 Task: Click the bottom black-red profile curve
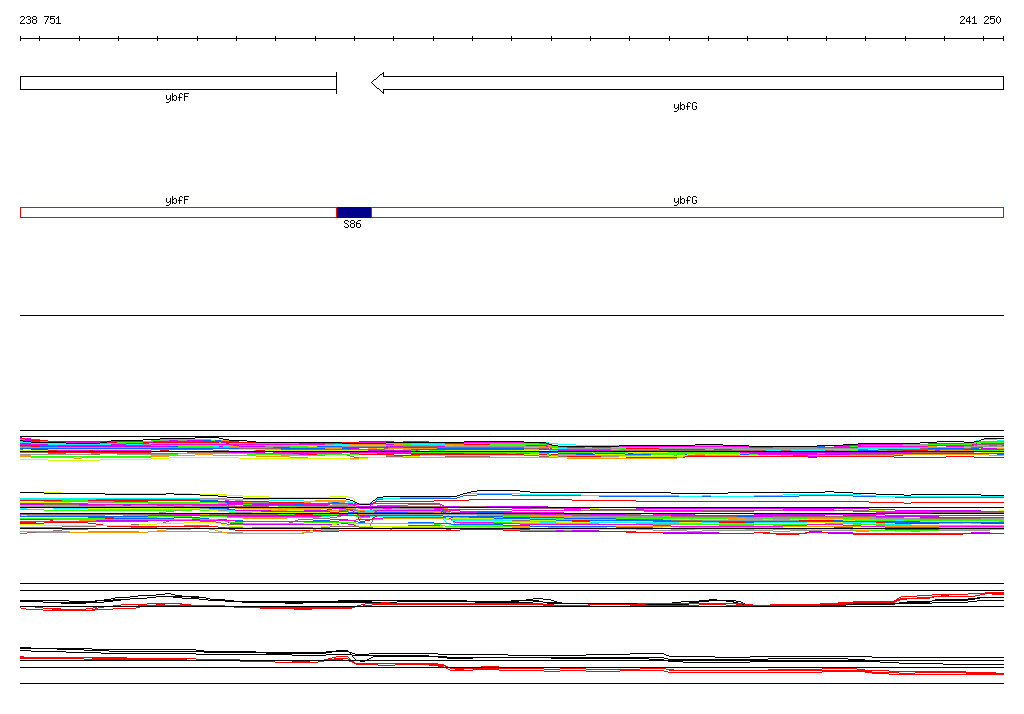(x=512, y=662)
